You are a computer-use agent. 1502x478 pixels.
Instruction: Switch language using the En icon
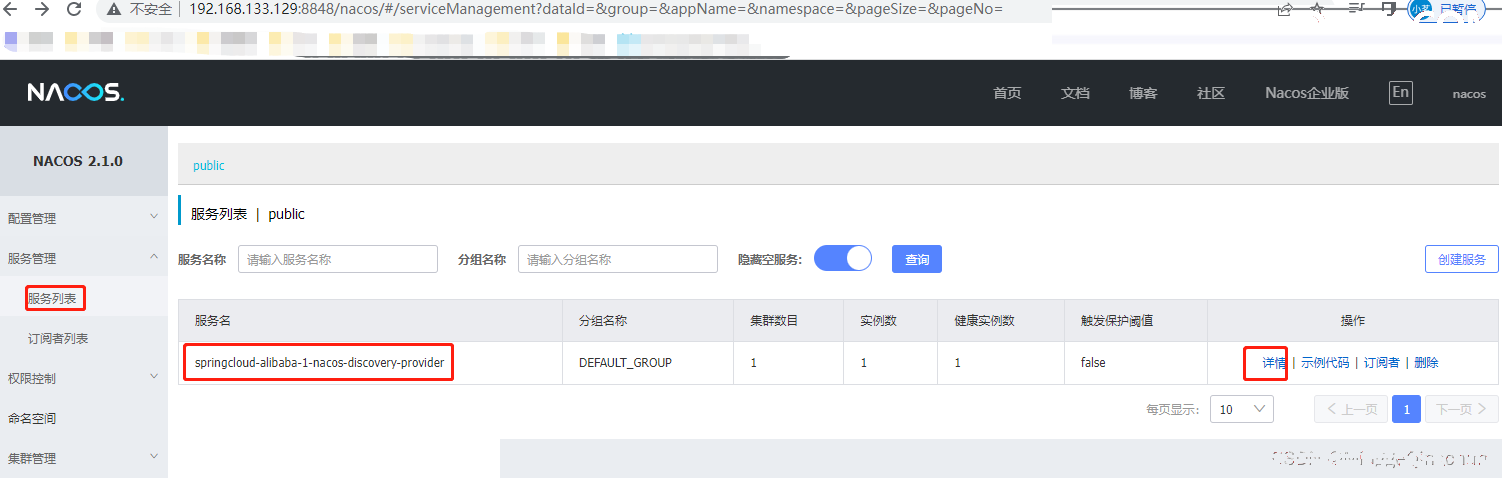pos(1400,93)
